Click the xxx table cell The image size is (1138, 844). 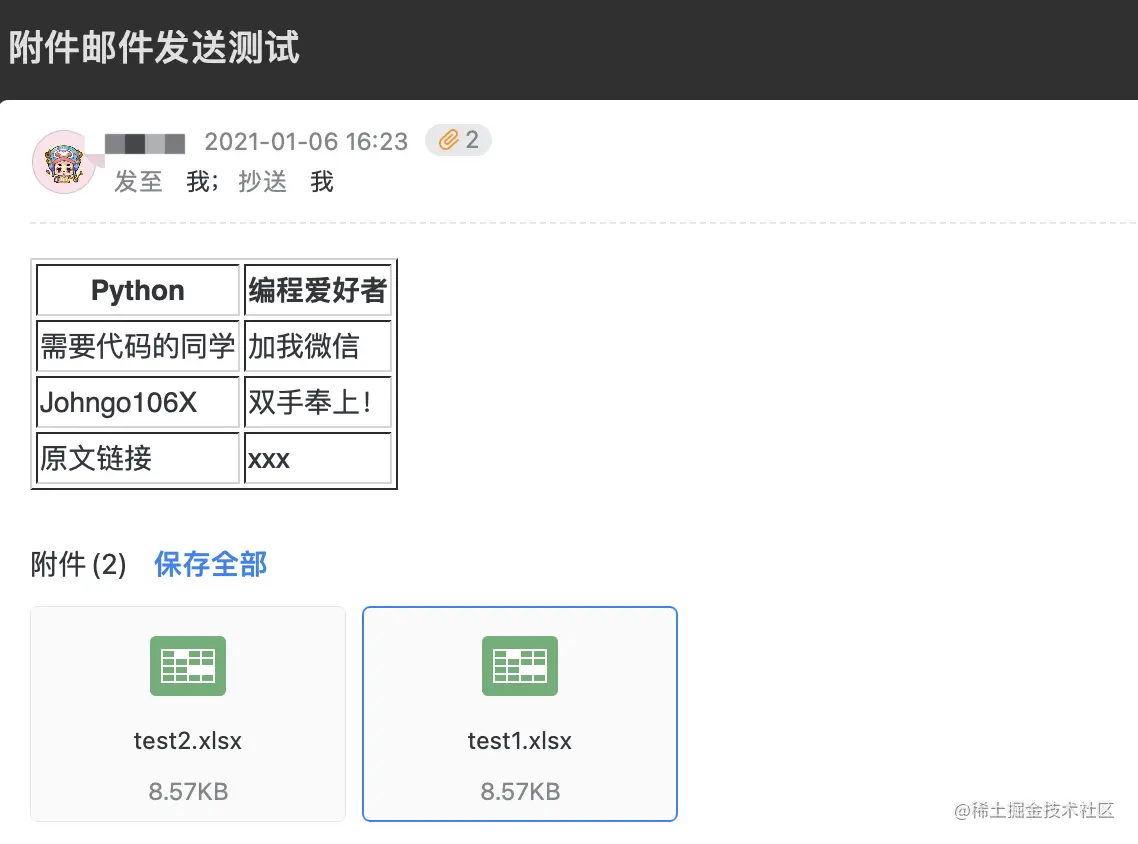[318, 458]
